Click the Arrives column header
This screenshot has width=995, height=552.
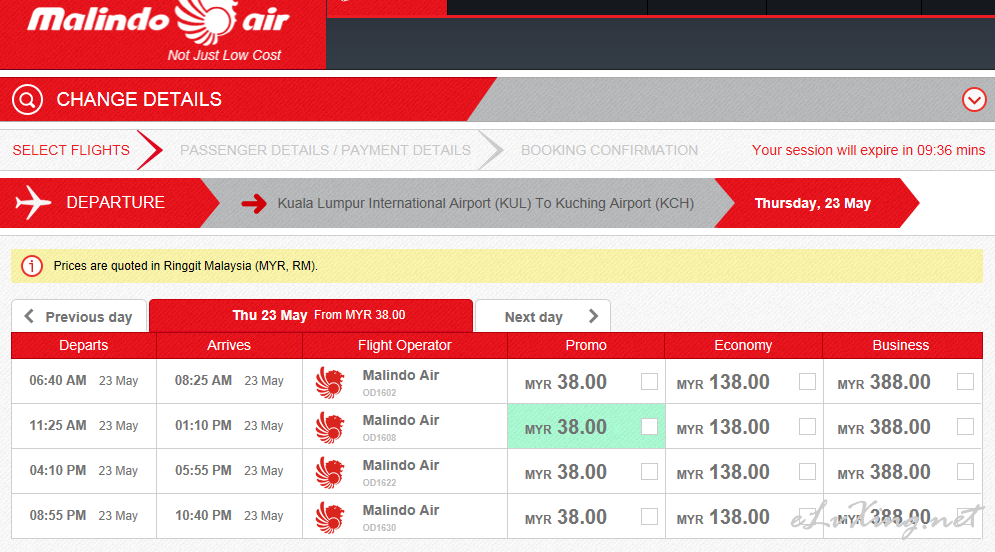pos(229,345)
